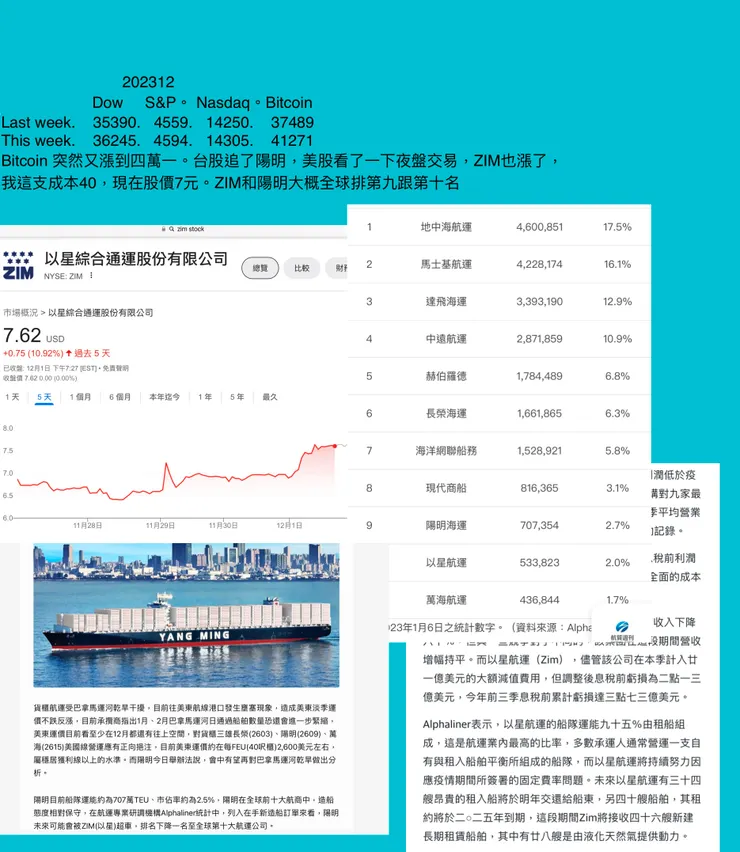
Task: Click the 5.8% market share cell
Action: [x=618, y=450]
